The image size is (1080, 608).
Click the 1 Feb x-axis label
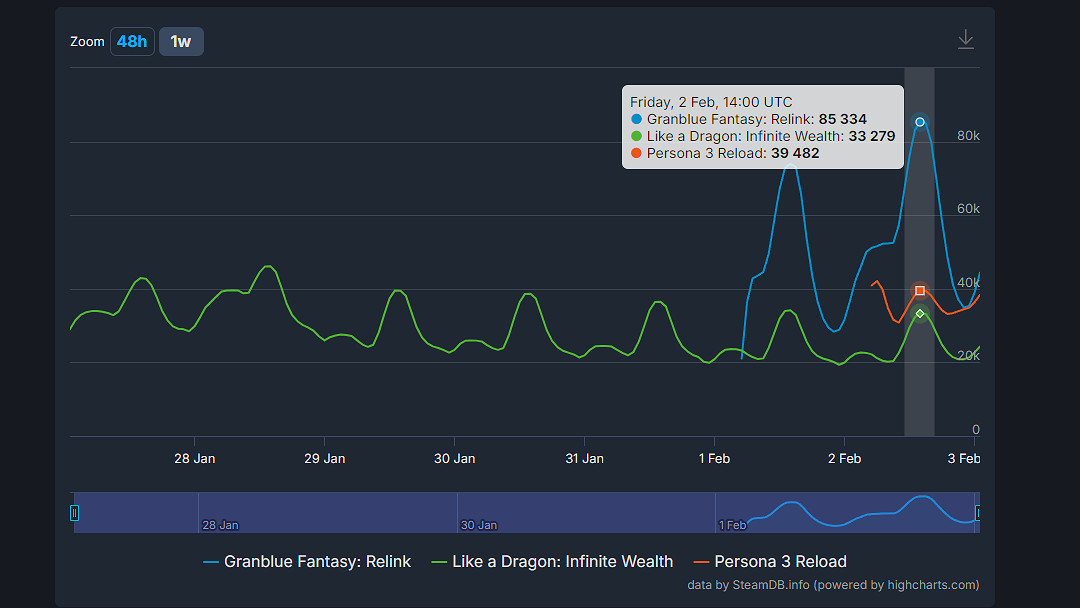714,459
